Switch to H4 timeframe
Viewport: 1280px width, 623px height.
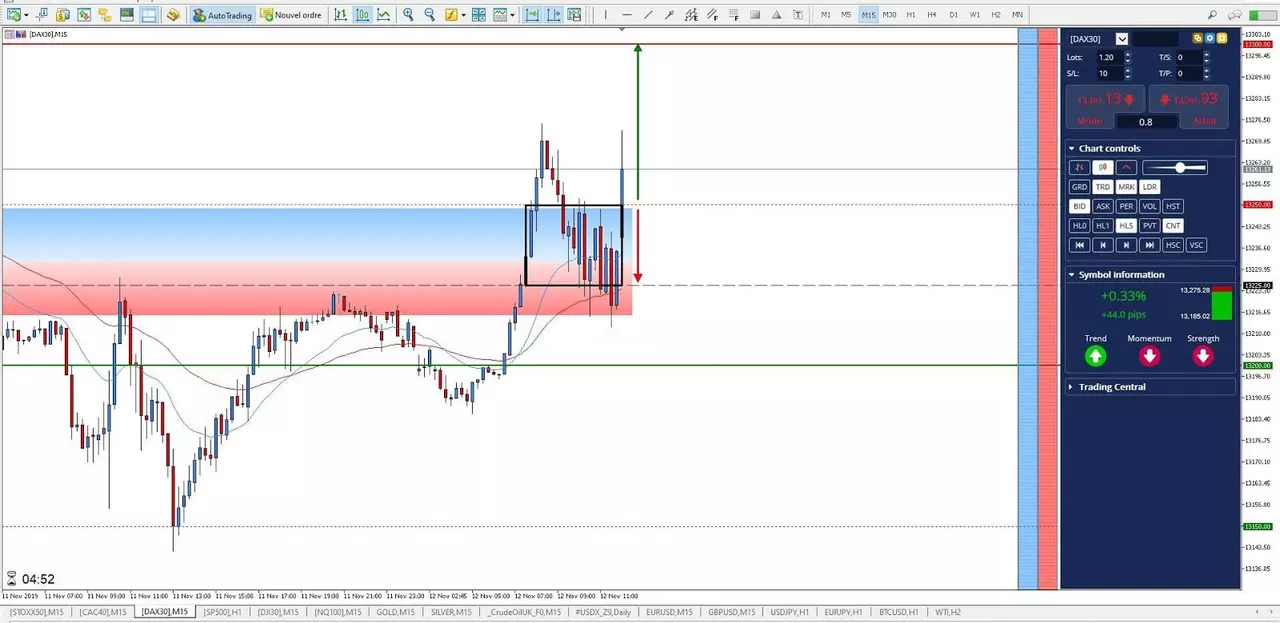click(x=932, y=15)
